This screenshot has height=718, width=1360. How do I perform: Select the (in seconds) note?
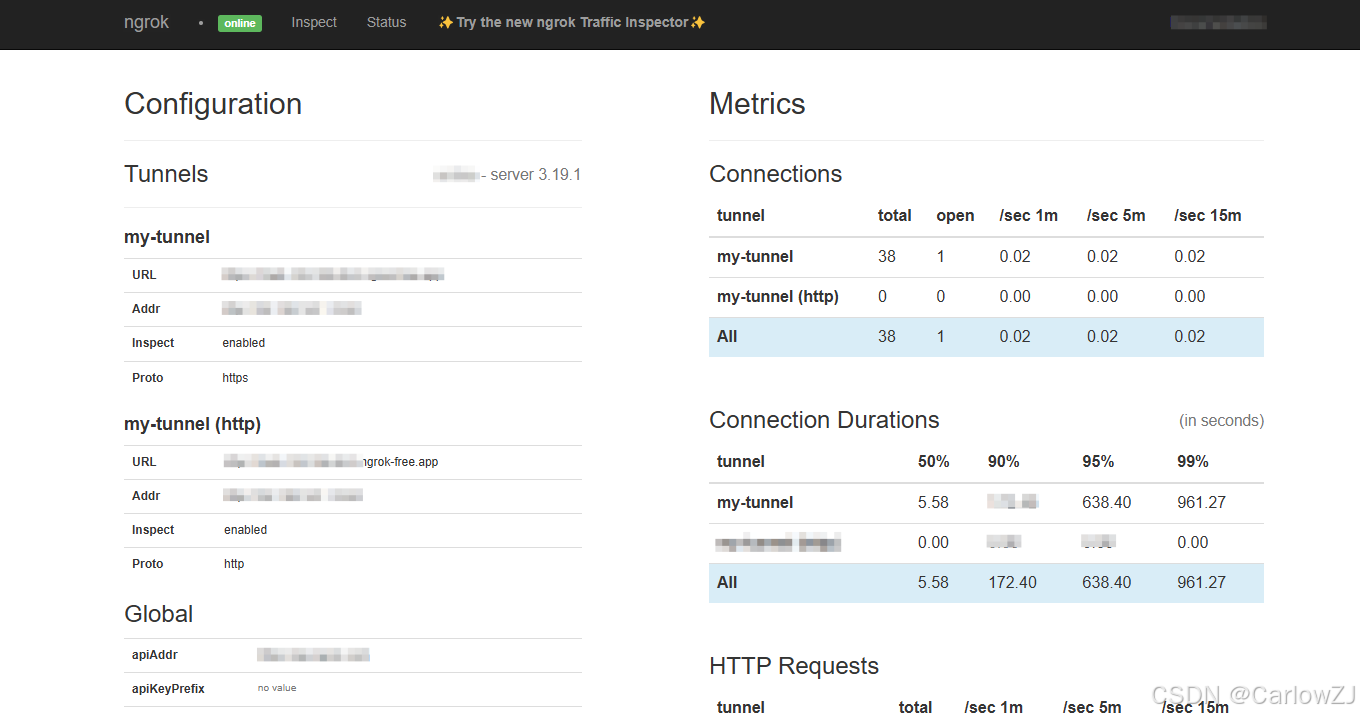pos(1221,421)
